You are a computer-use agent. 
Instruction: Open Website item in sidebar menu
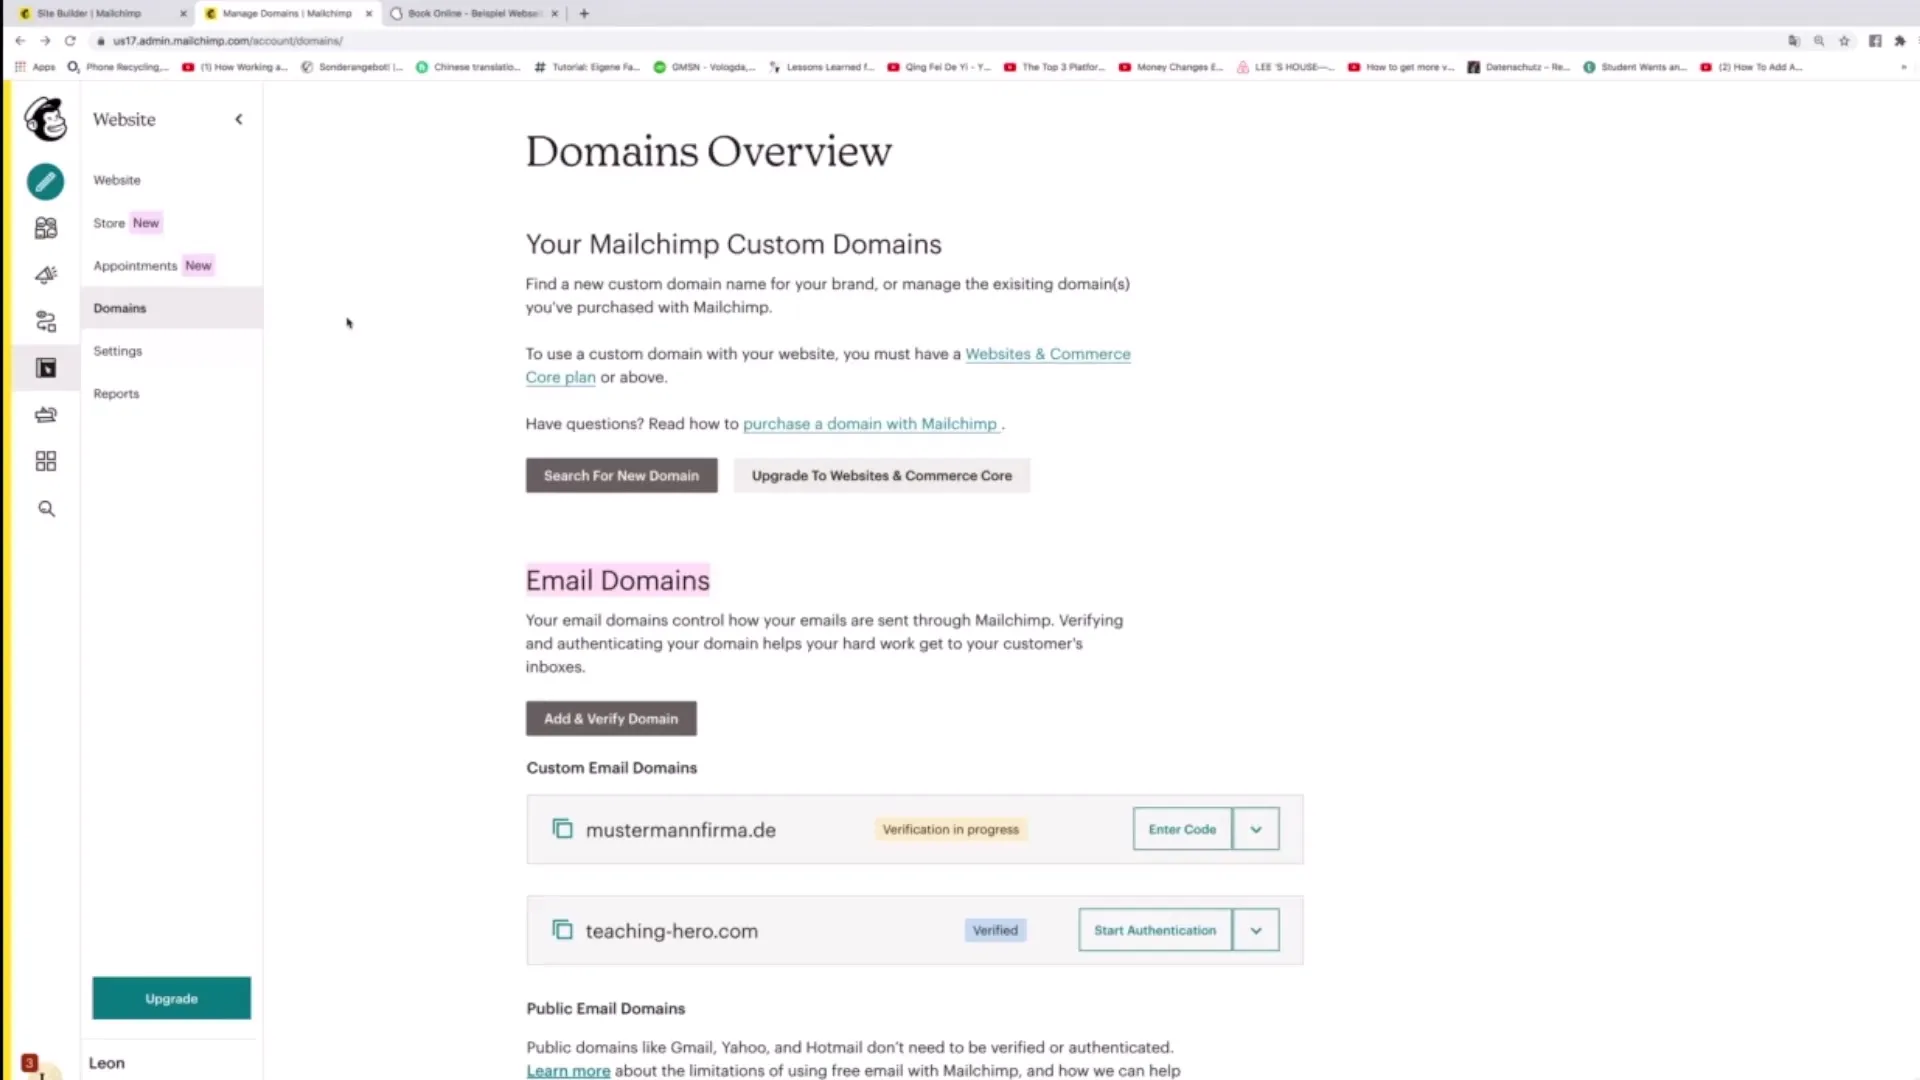coord(117,180)
